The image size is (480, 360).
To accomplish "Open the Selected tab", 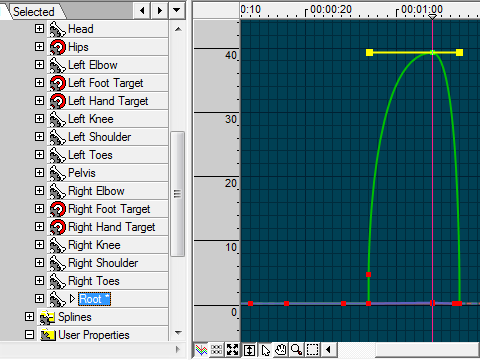I will [33, 12].
